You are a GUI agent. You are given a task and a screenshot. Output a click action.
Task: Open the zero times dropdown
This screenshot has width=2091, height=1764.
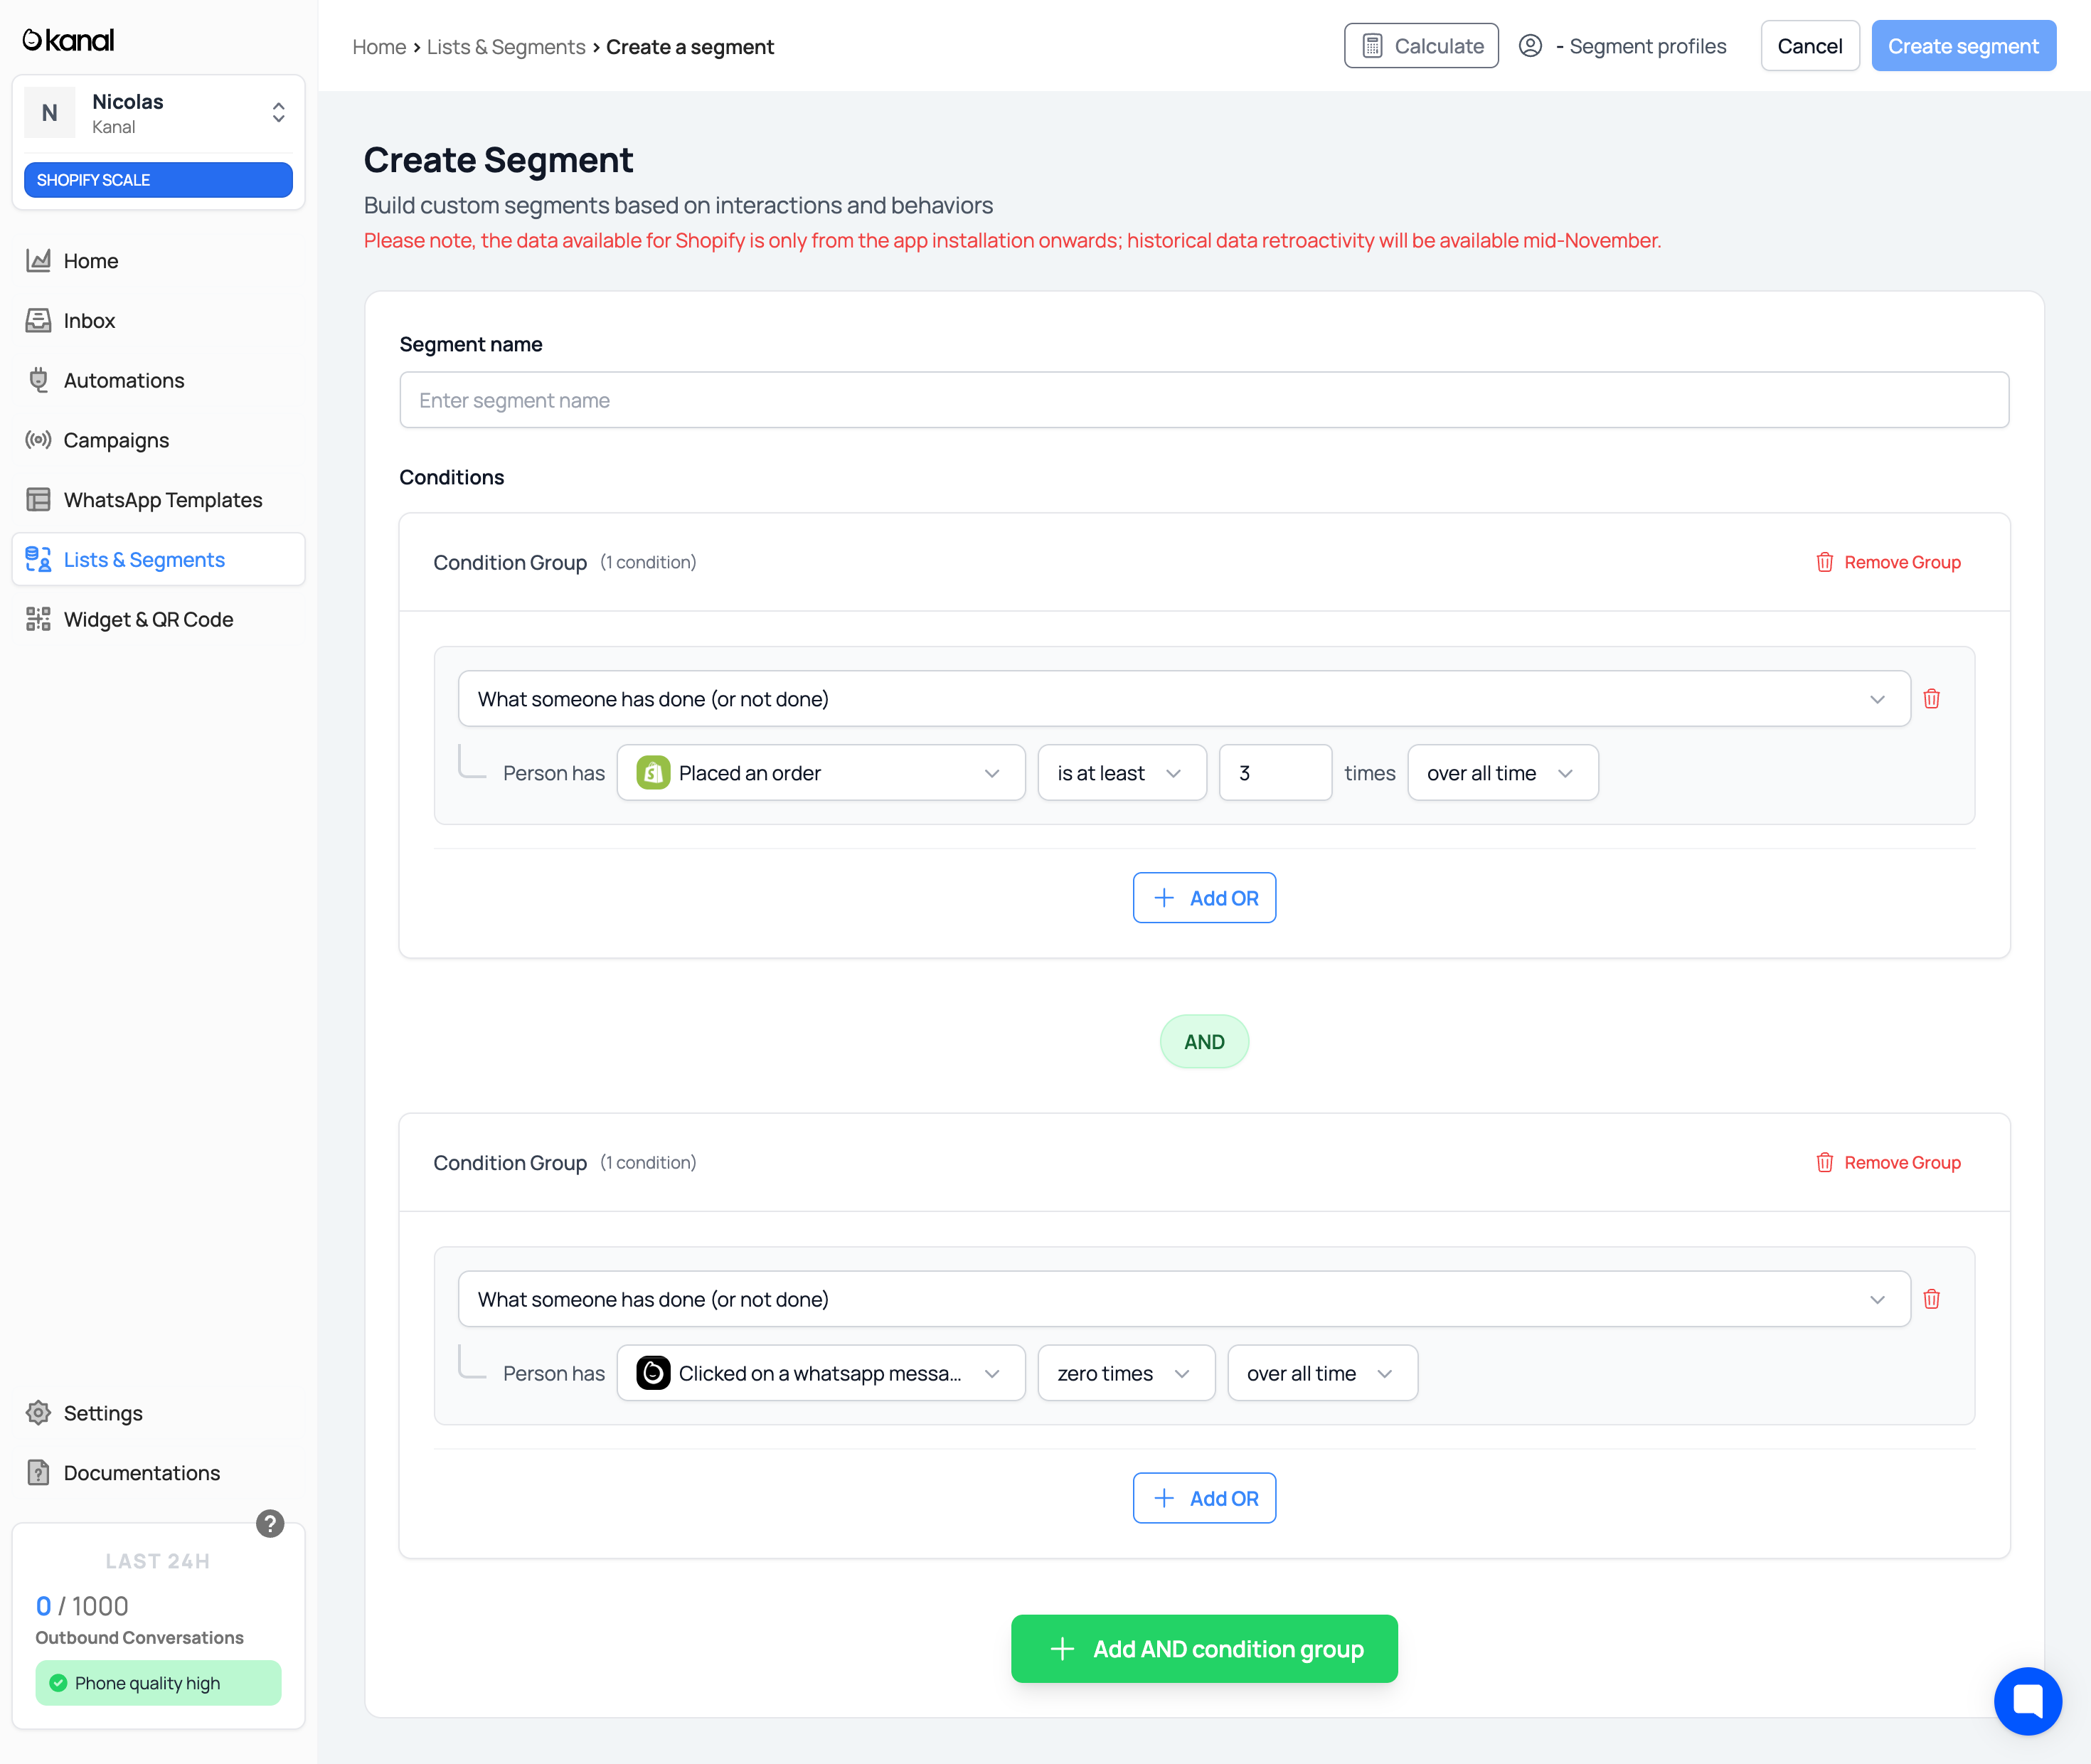[1125, 1373]
